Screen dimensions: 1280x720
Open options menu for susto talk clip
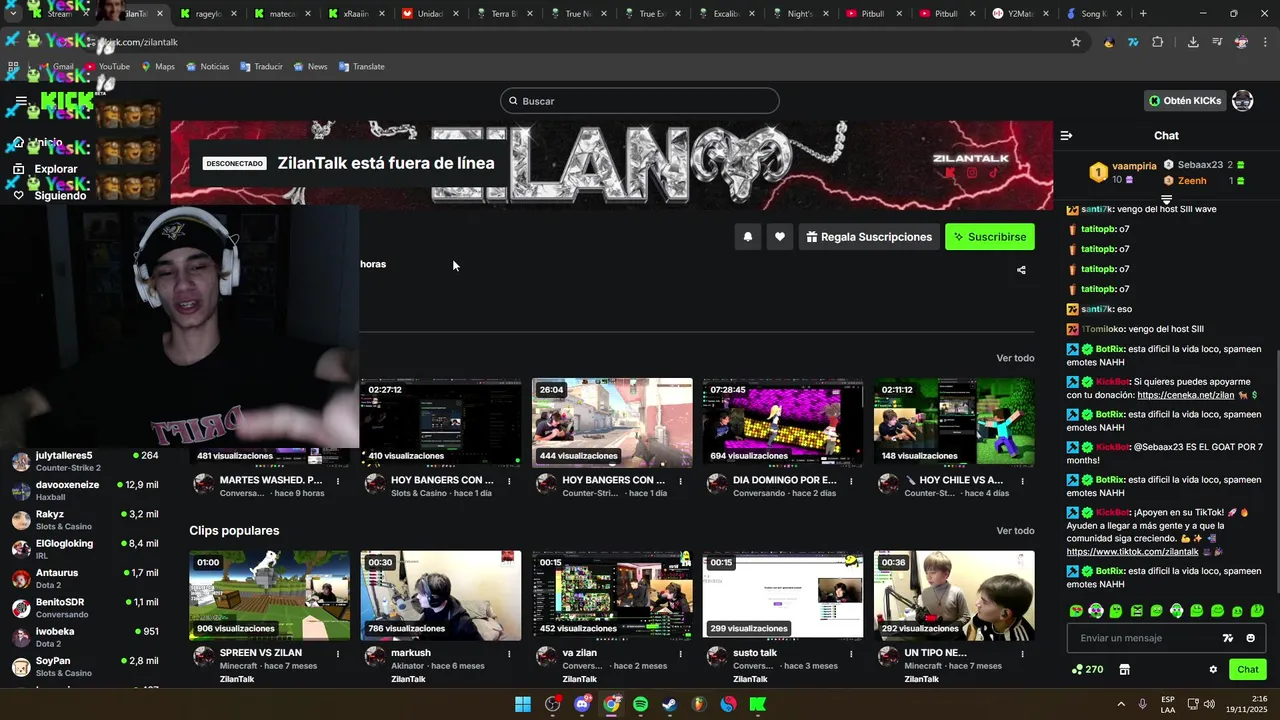click(x=851, y=654)
